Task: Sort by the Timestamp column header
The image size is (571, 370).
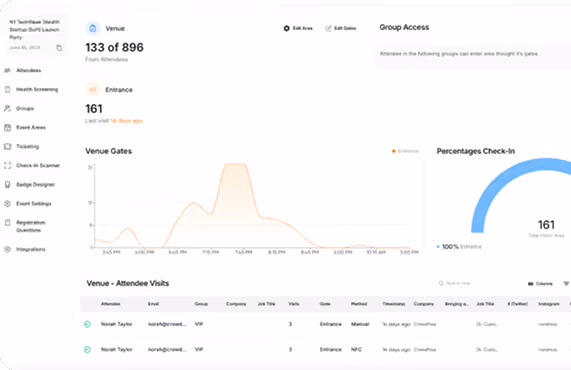Action: pyautogui.click(x=394, y=304)
